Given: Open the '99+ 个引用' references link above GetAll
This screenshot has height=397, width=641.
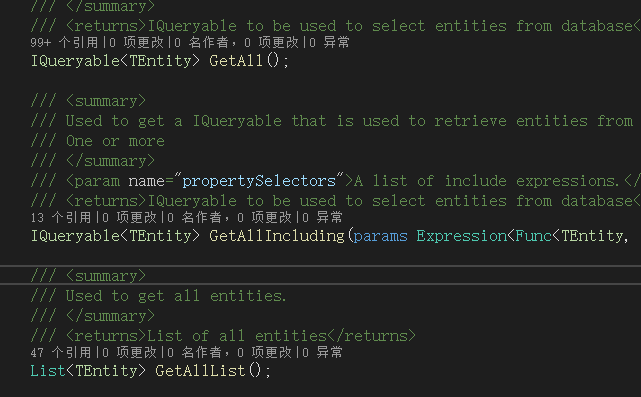Looking at the screenshot, I should 64,43.
